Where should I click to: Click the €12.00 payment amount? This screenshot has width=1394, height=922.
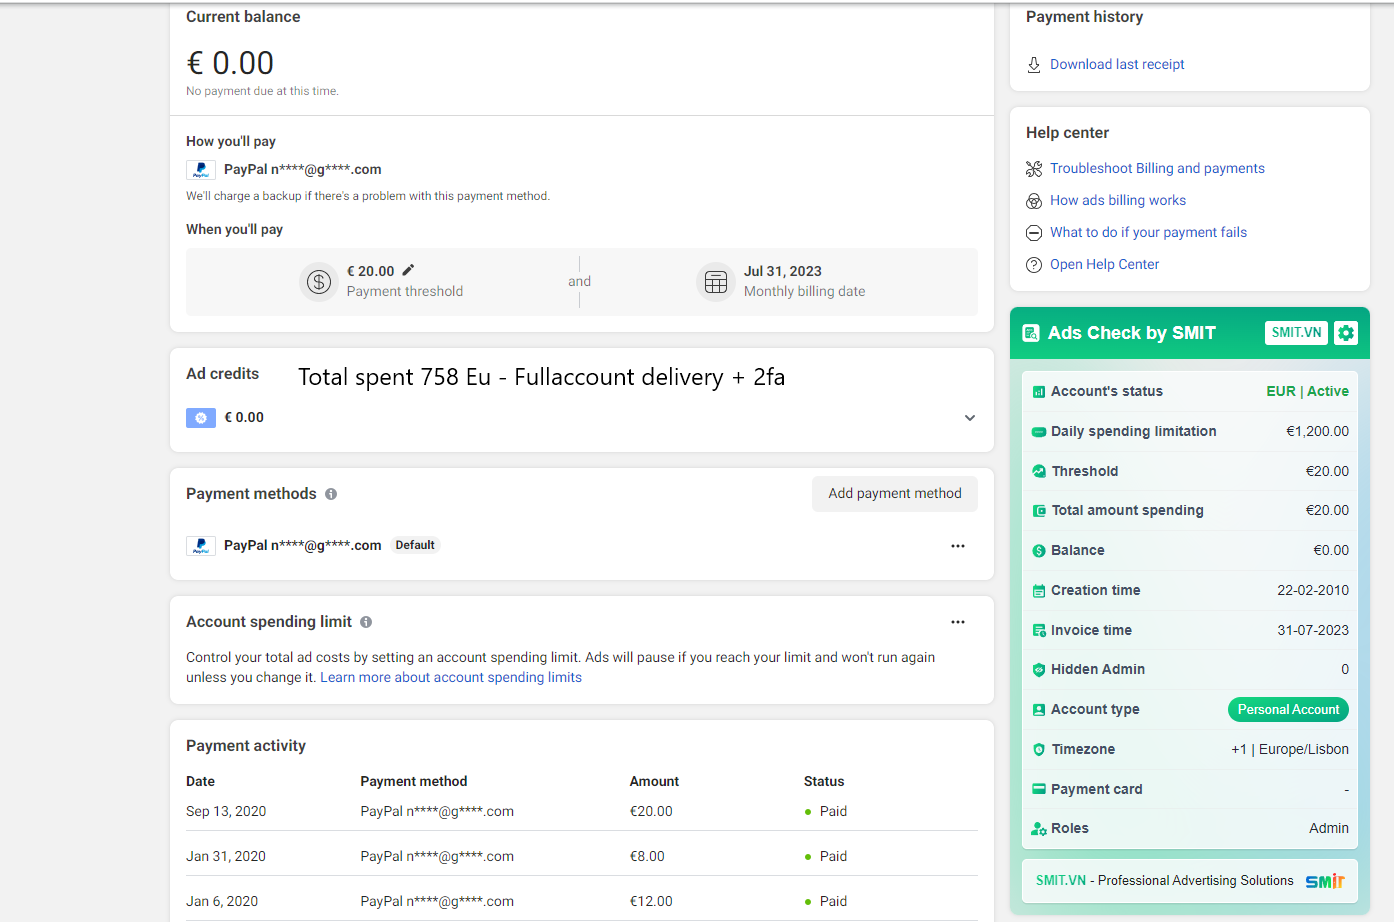click(x=651, y=901)
